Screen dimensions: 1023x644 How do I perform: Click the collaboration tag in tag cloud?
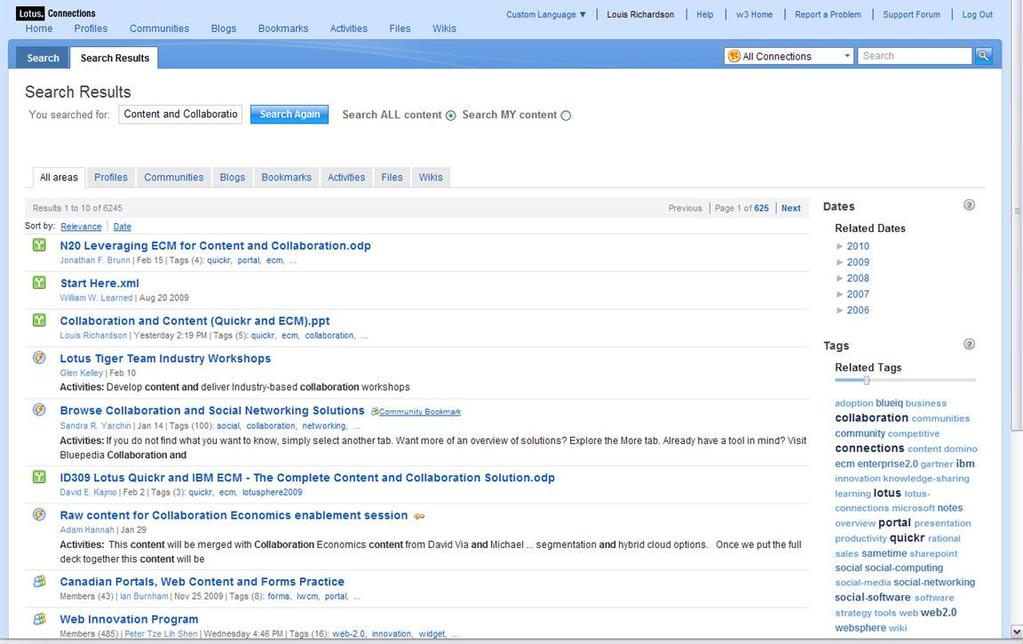coord(872,418)
